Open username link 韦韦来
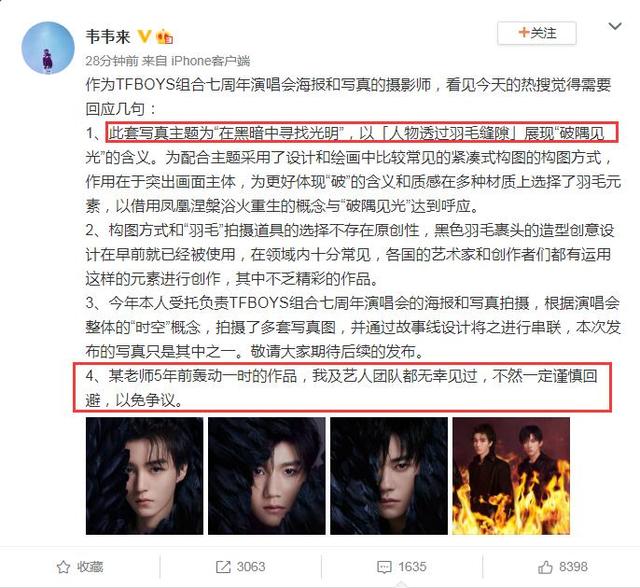Screen dimensions: 640x588 (108, 37)
